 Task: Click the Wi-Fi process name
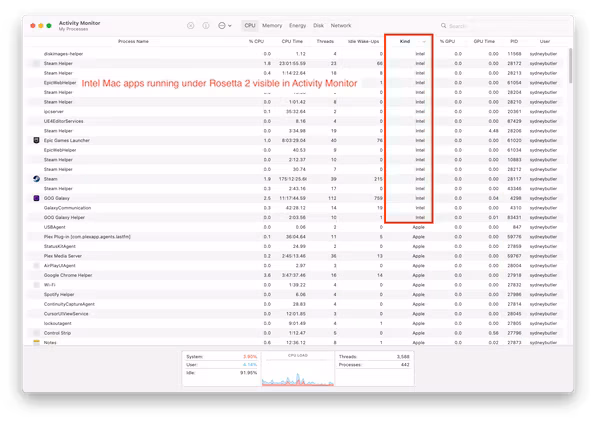tap(49, 285)
